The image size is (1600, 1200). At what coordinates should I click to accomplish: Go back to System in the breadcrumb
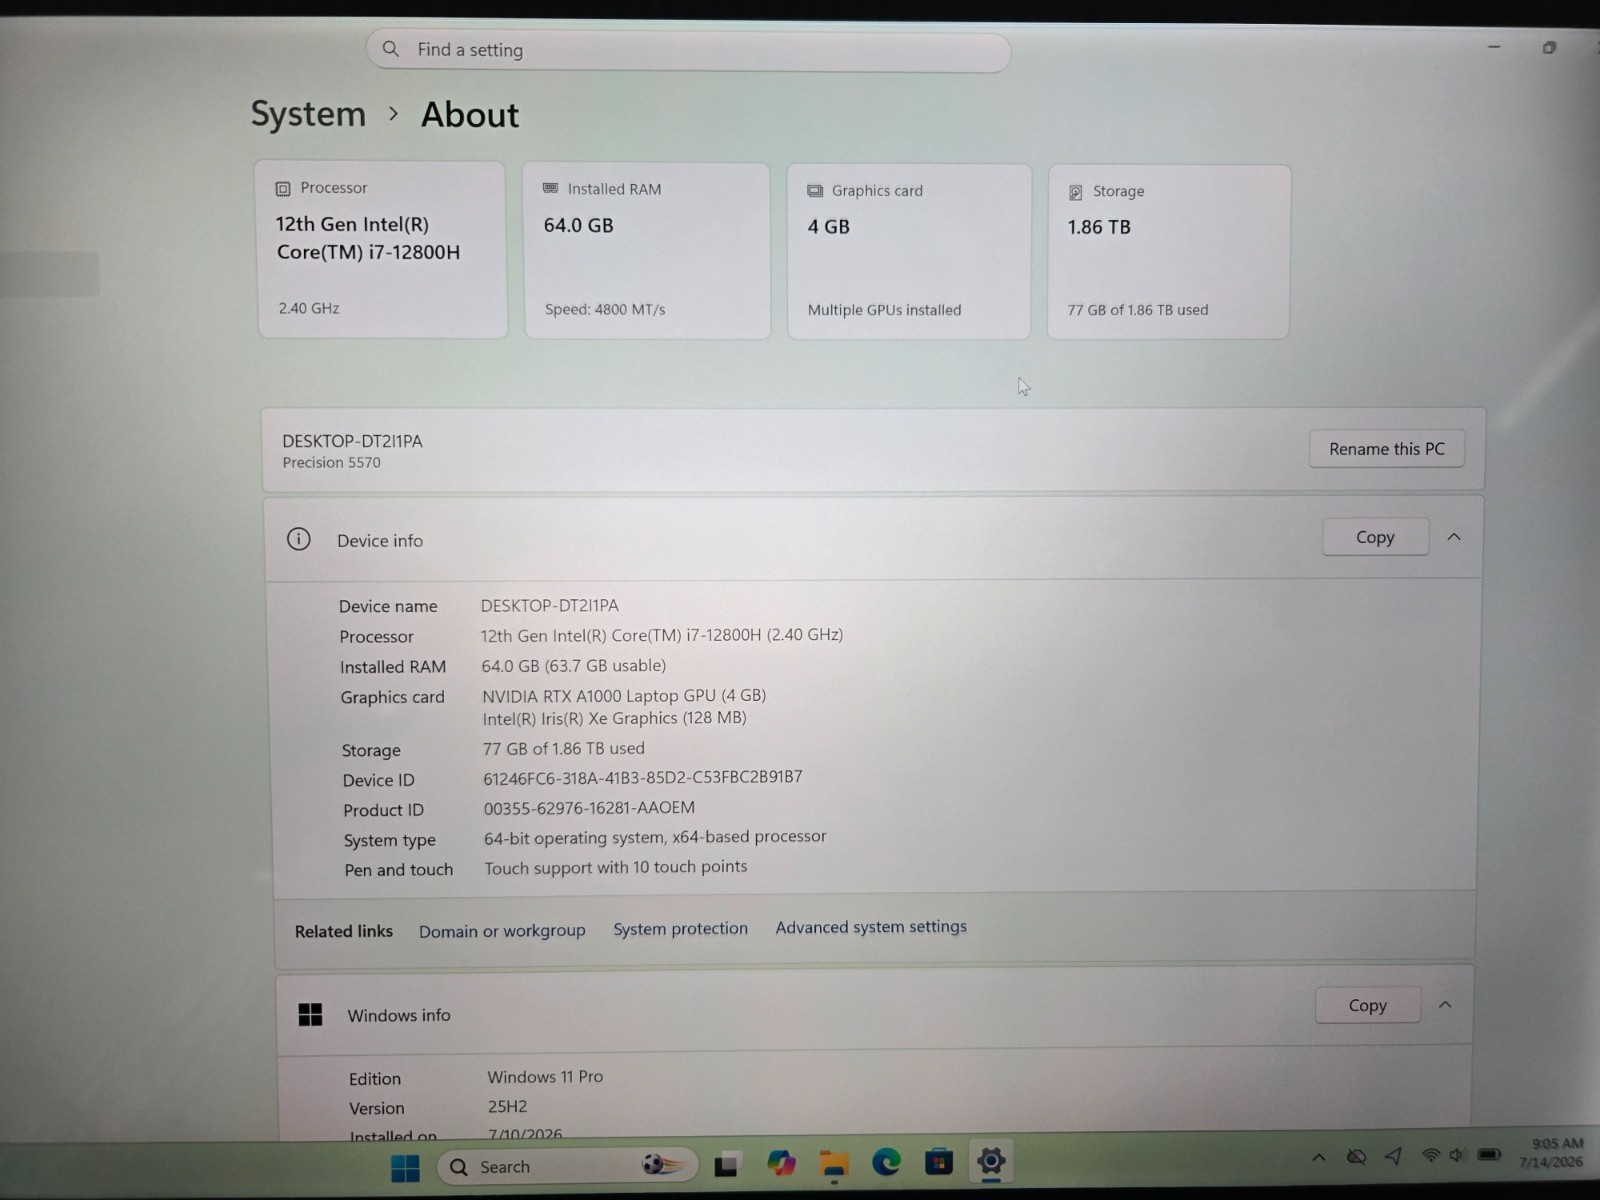308,114
